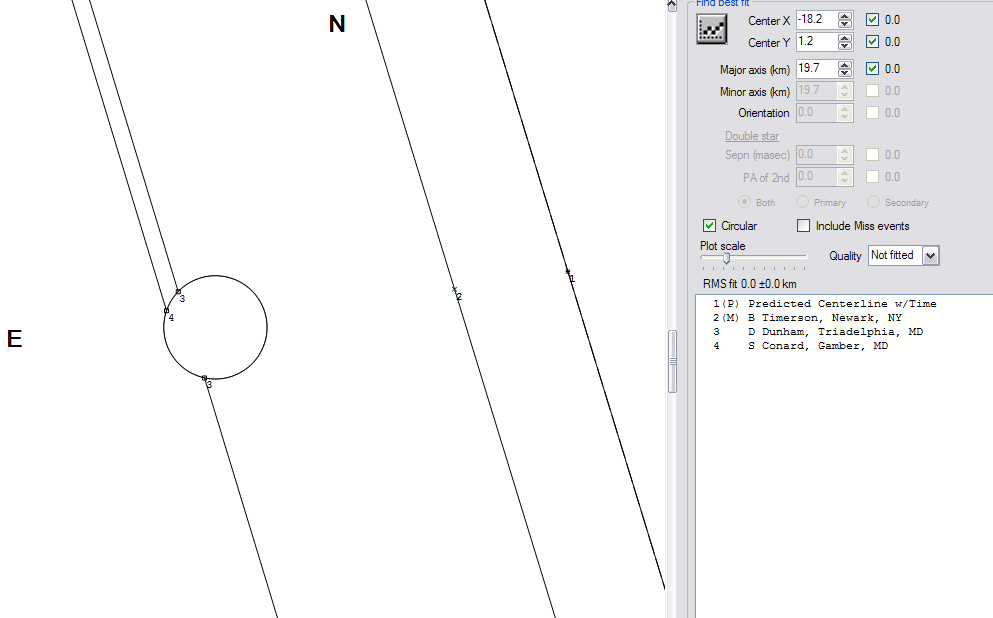The height and width of the screenshot is (618, 993).
Task: Select row 4 S Conard, Gamber, MD
Action: pyautogui.click(x=800, y=346)
